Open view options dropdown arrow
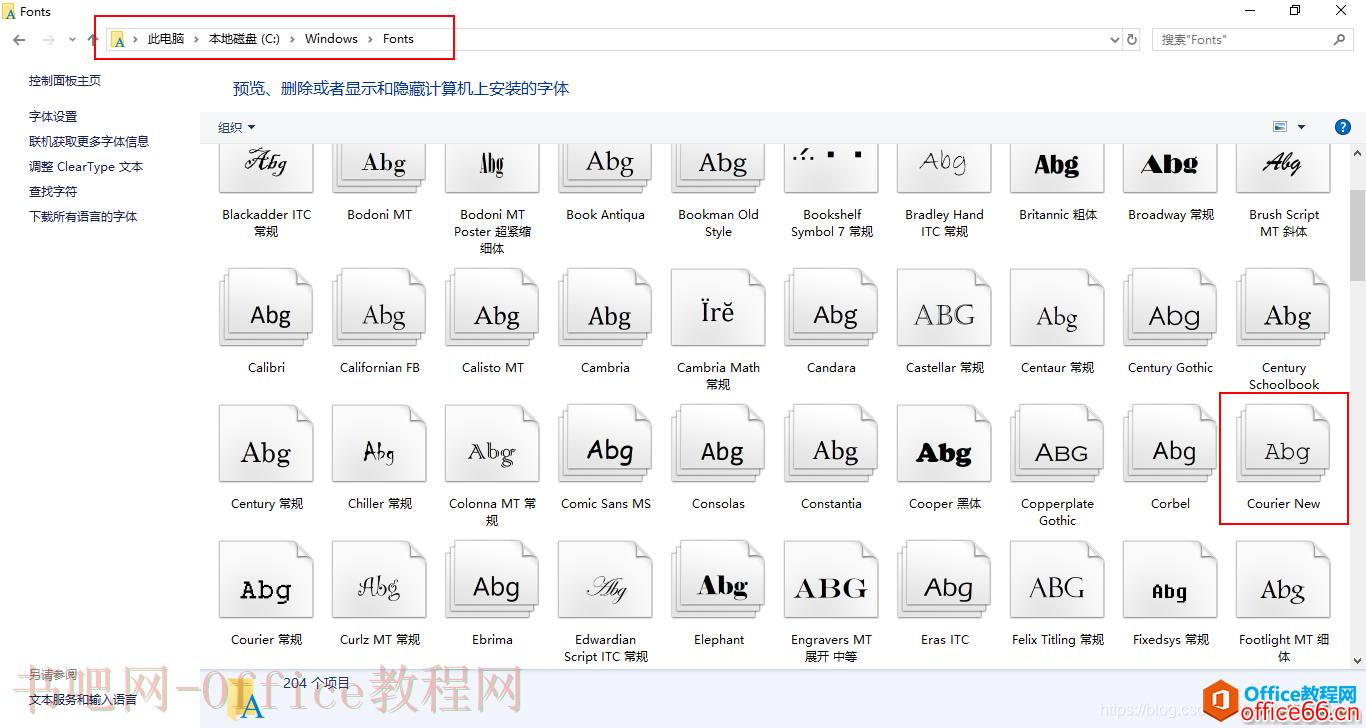This screenshot has height=728, width=1366. tap(1301, 127)
